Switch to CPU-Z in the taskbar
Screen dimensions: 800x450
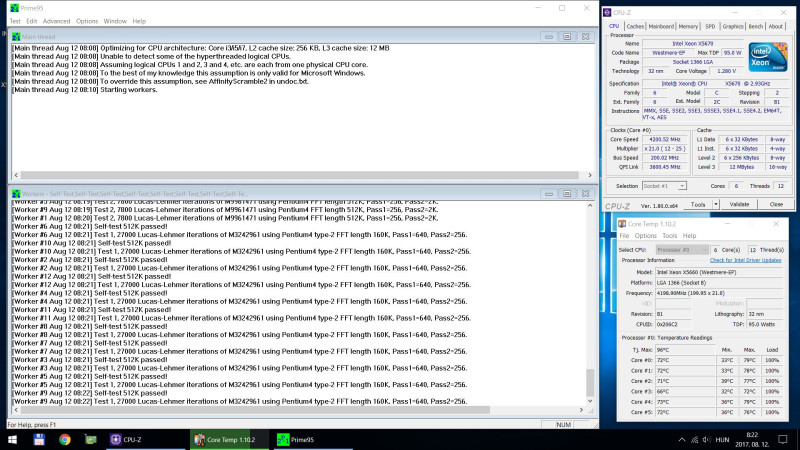(145, 439)
